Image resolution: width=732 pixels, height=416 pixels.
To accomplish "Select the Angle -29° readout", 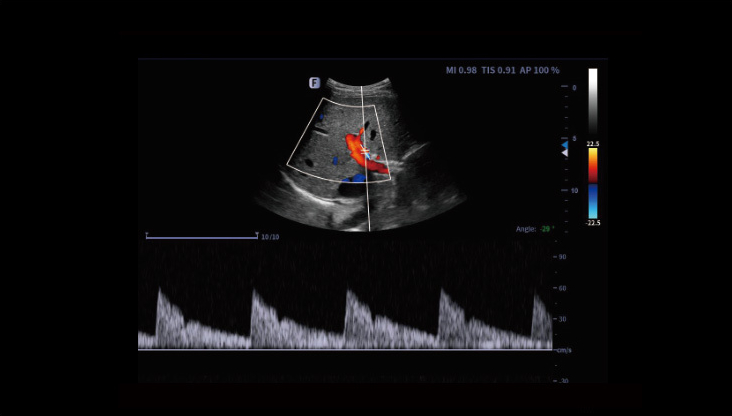I will pos(535,229).
